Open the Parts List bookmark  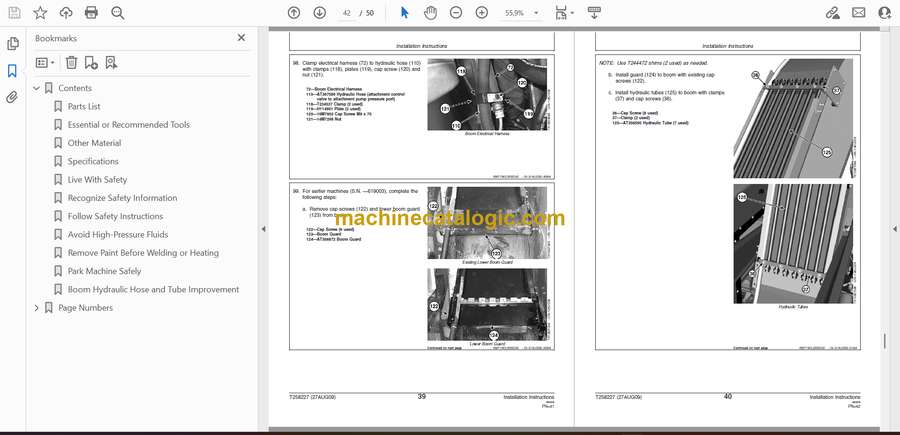[x=84, y=106]
